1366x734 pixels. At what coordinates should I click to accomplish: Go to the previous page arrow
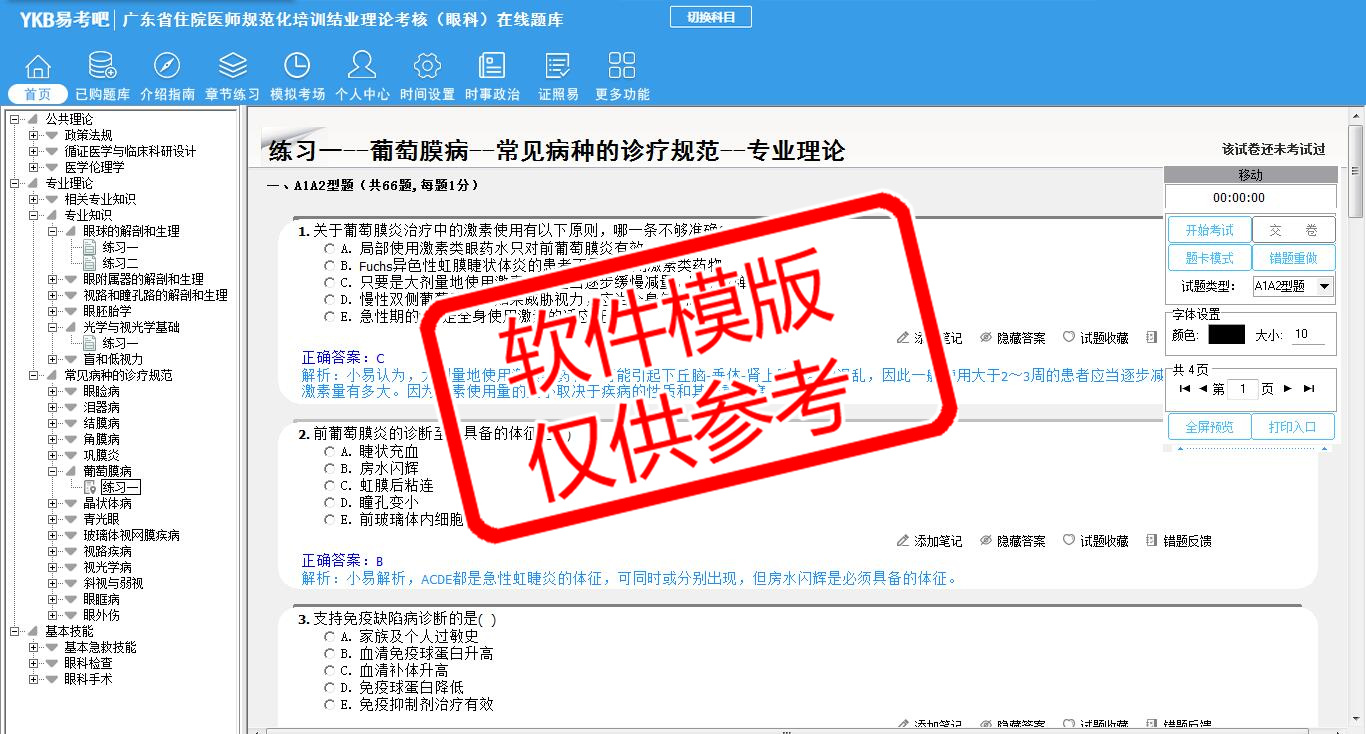[1203, 389]
